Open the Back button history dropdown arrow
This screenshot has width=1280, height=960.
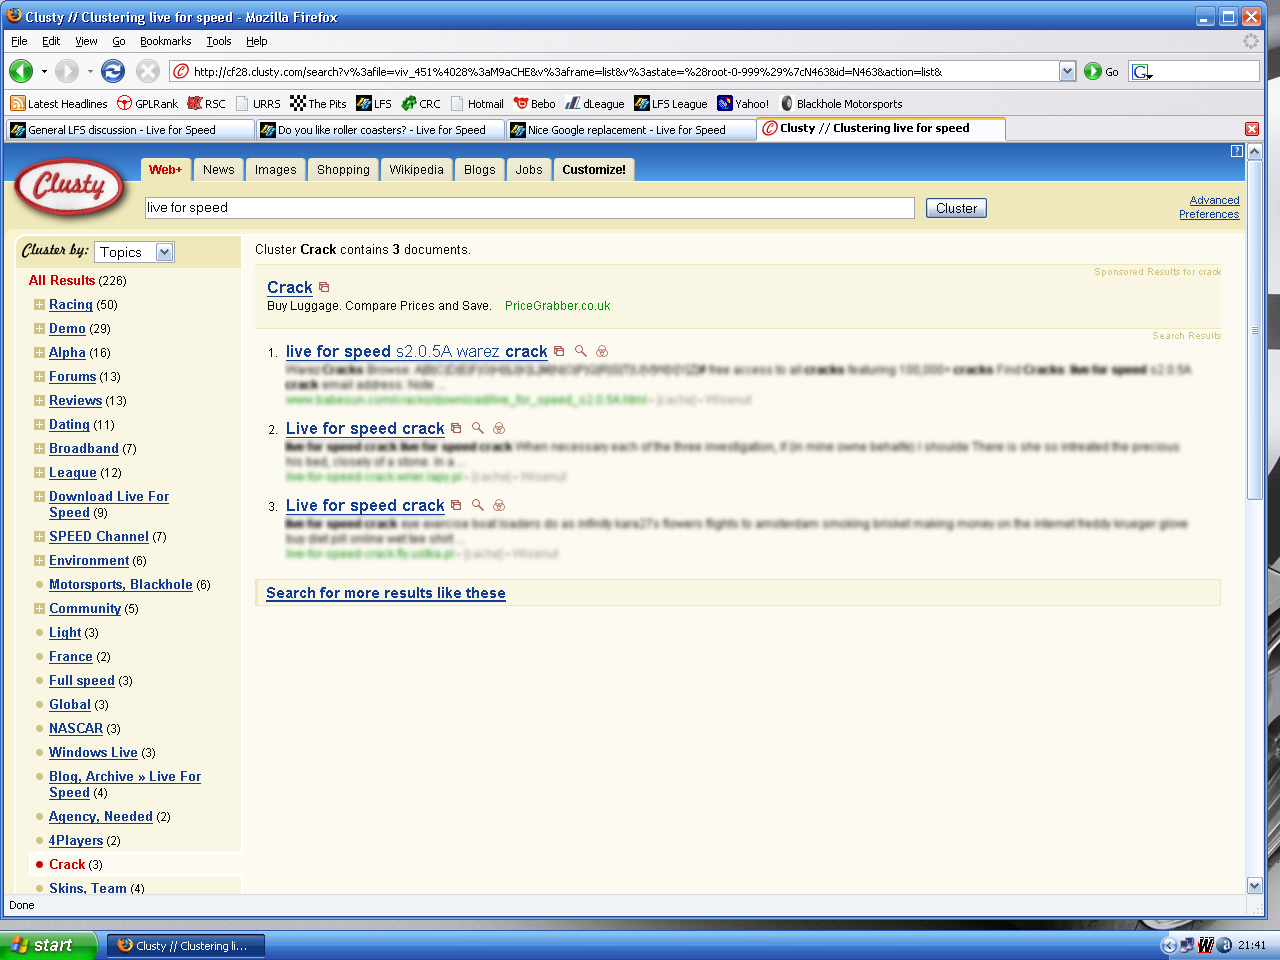44,71
